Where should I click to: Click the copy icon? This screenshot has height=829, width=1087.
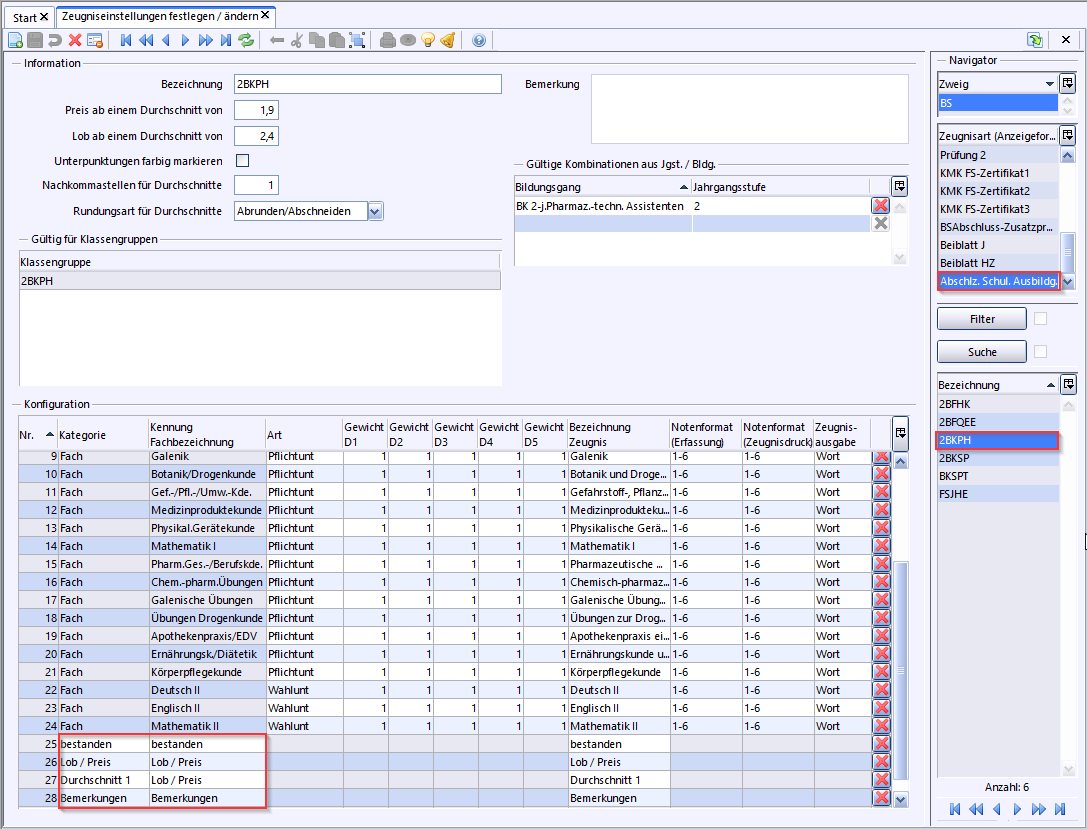click(317, 40)
